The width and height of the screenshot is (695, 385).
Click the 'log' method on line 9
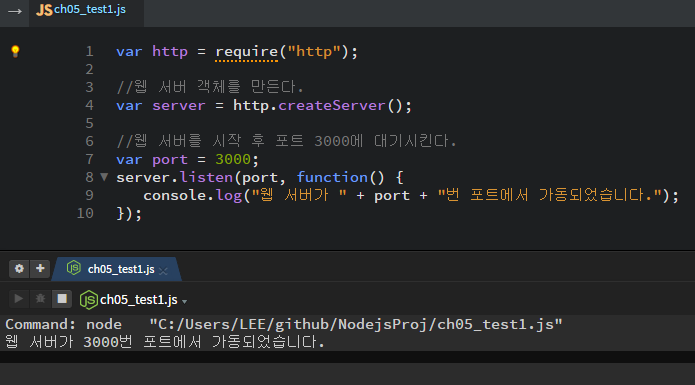pyautogui.click(x=229, y=195)
